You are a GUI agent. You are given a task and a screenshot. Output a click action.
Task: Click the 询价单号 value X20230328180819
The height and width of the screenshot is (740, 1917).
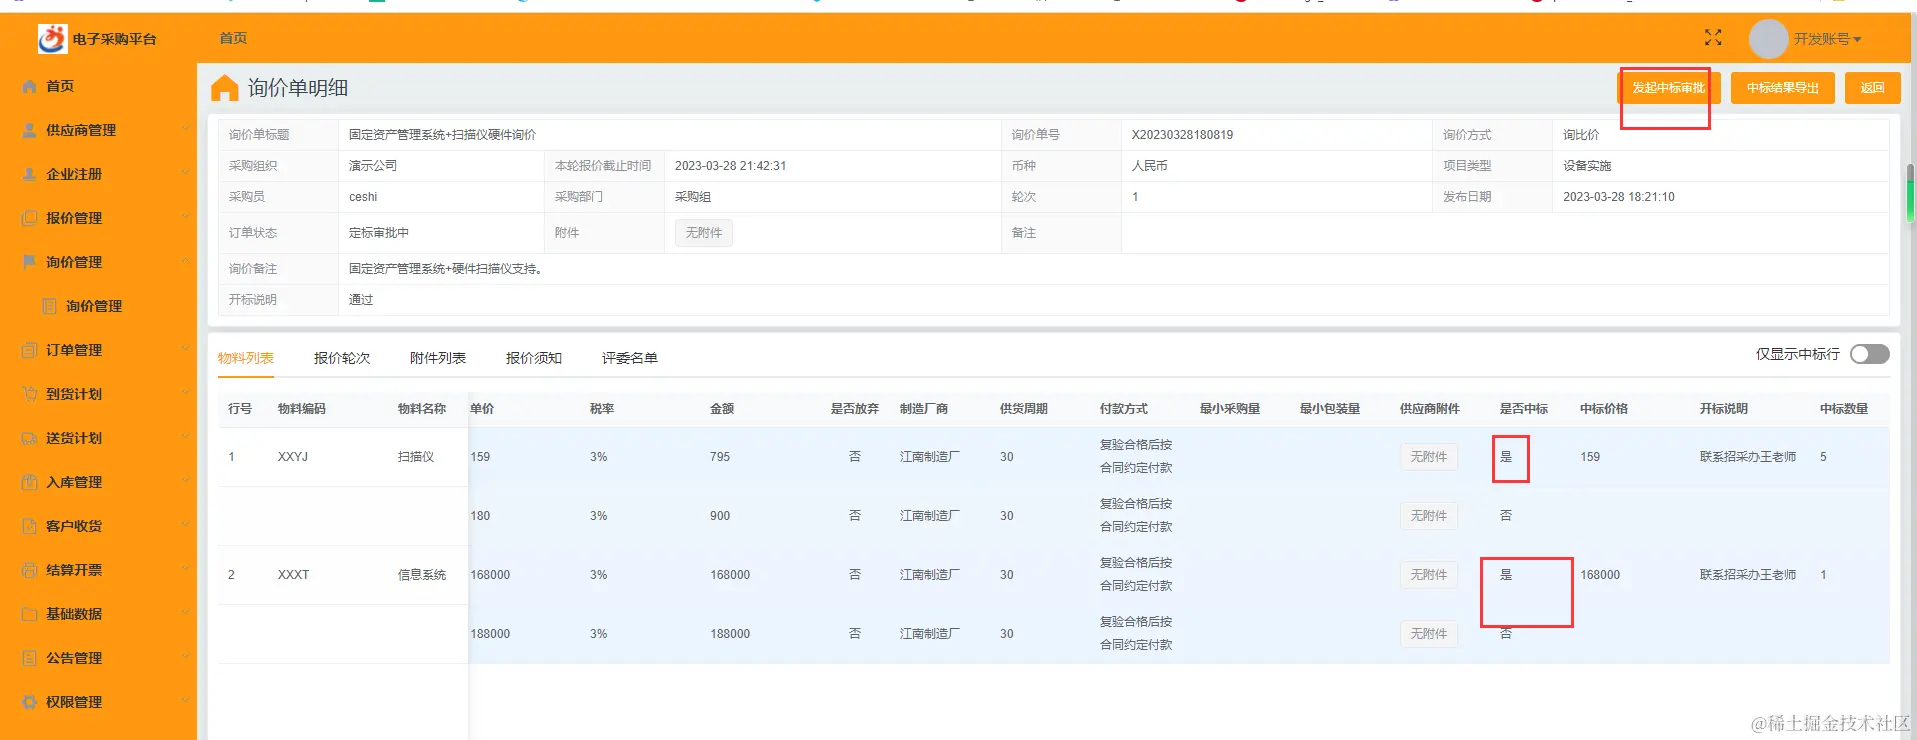click(1182, 135)
